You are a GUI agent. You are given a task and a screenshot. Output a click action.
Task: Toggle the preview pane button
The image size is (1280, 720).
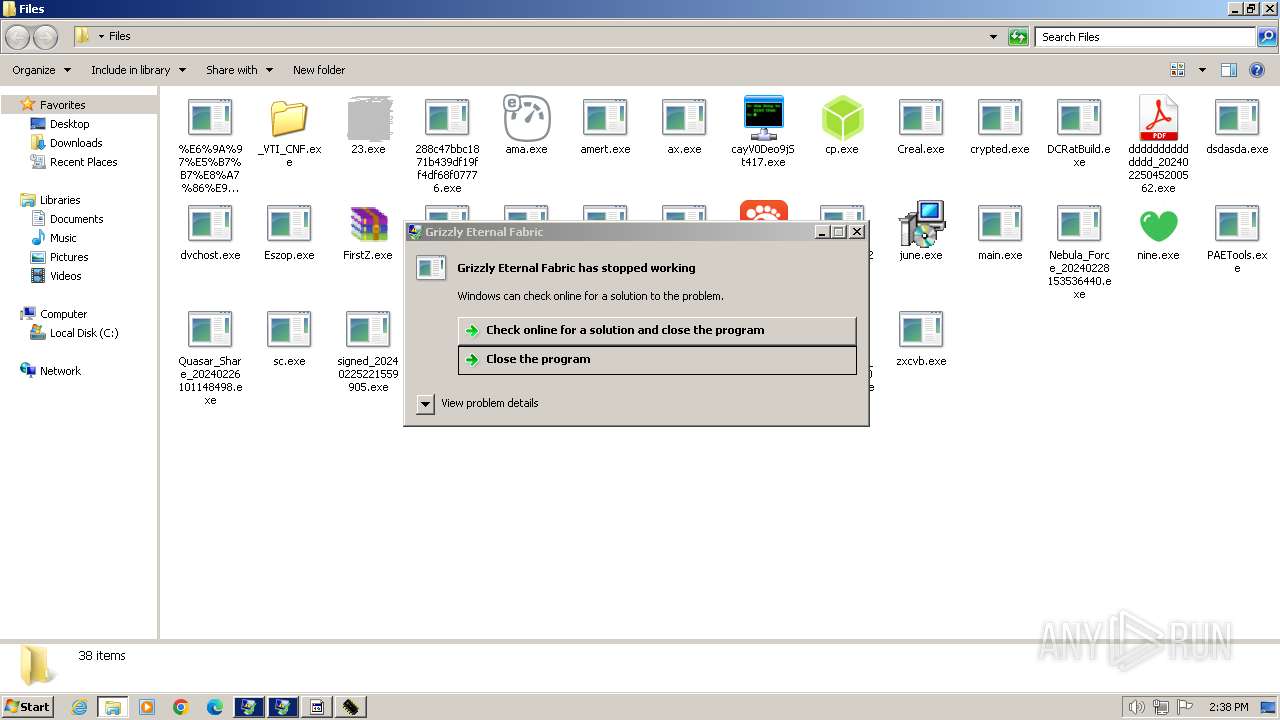1229,70
